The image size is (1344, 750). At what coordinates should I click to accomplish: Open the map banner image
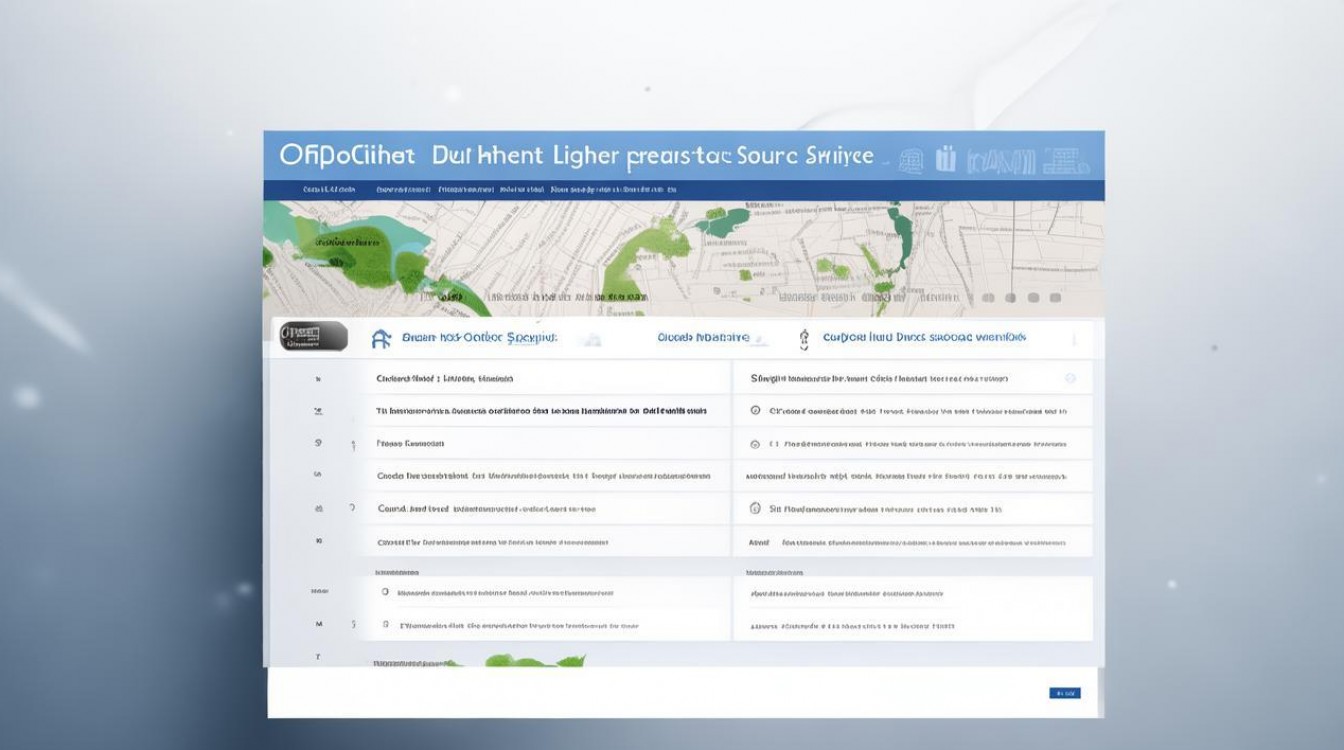[x=683, y=259]
